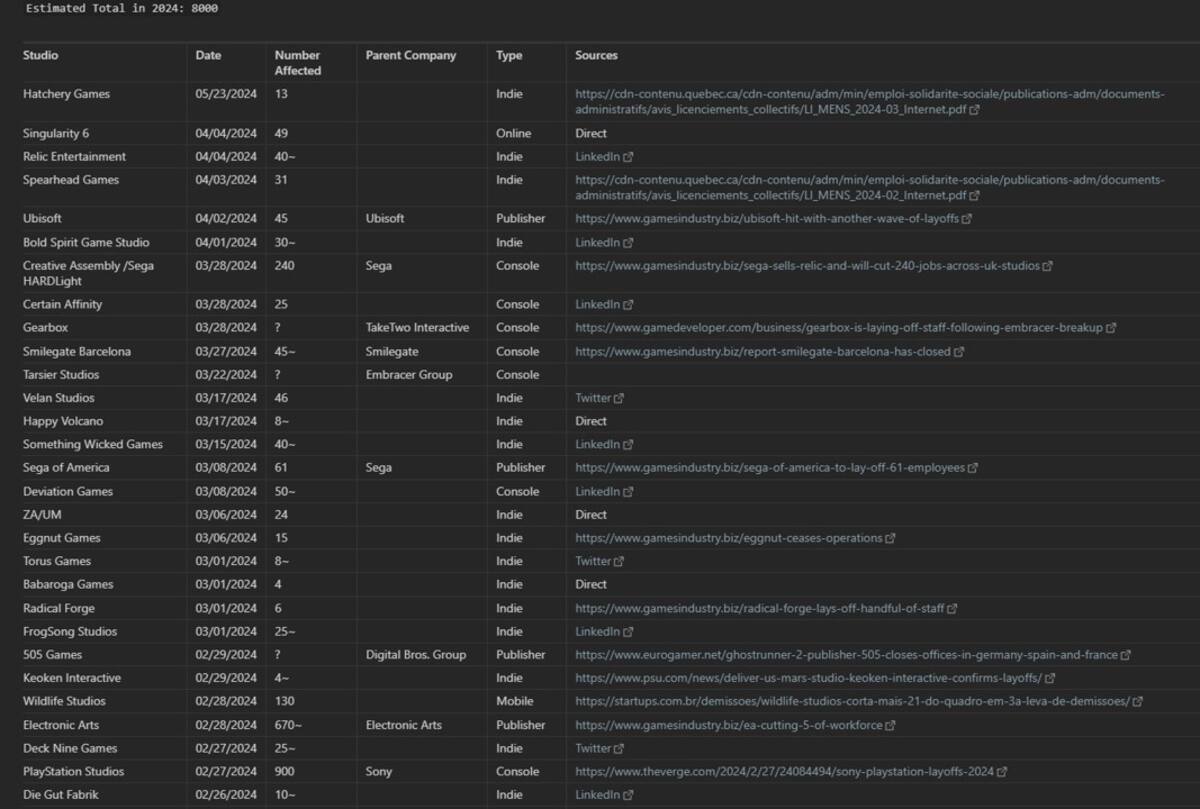This screenshot has height=809, width=1200.
Task: Click the Studio column header
Action: point(41,56)
